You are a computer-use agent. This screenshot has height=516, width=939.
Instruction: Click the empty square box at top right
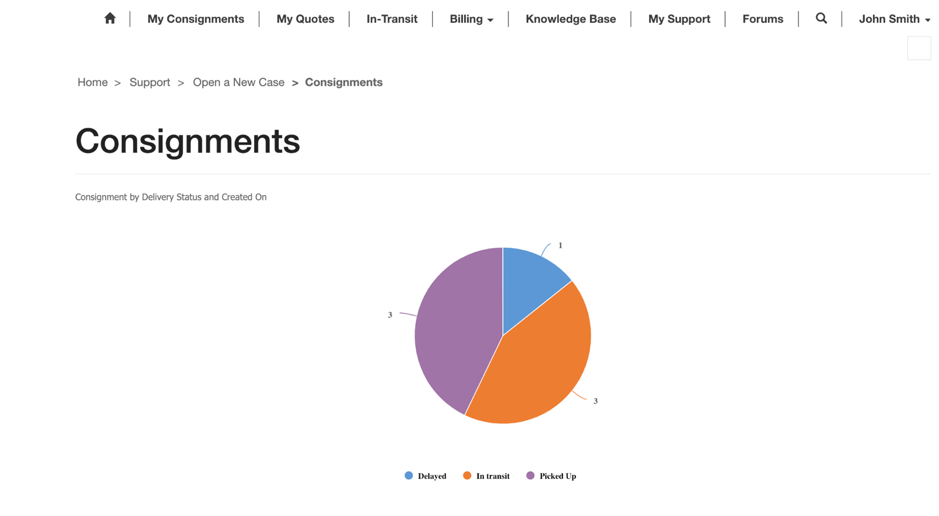tap(918, 48)
